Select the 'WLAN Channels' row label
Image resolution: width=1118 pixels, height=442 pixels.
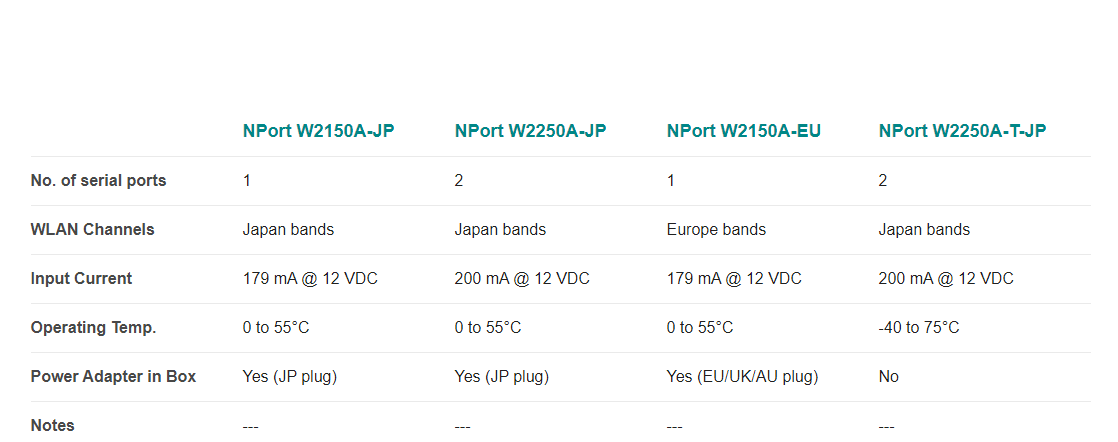(x=93, y=230)
